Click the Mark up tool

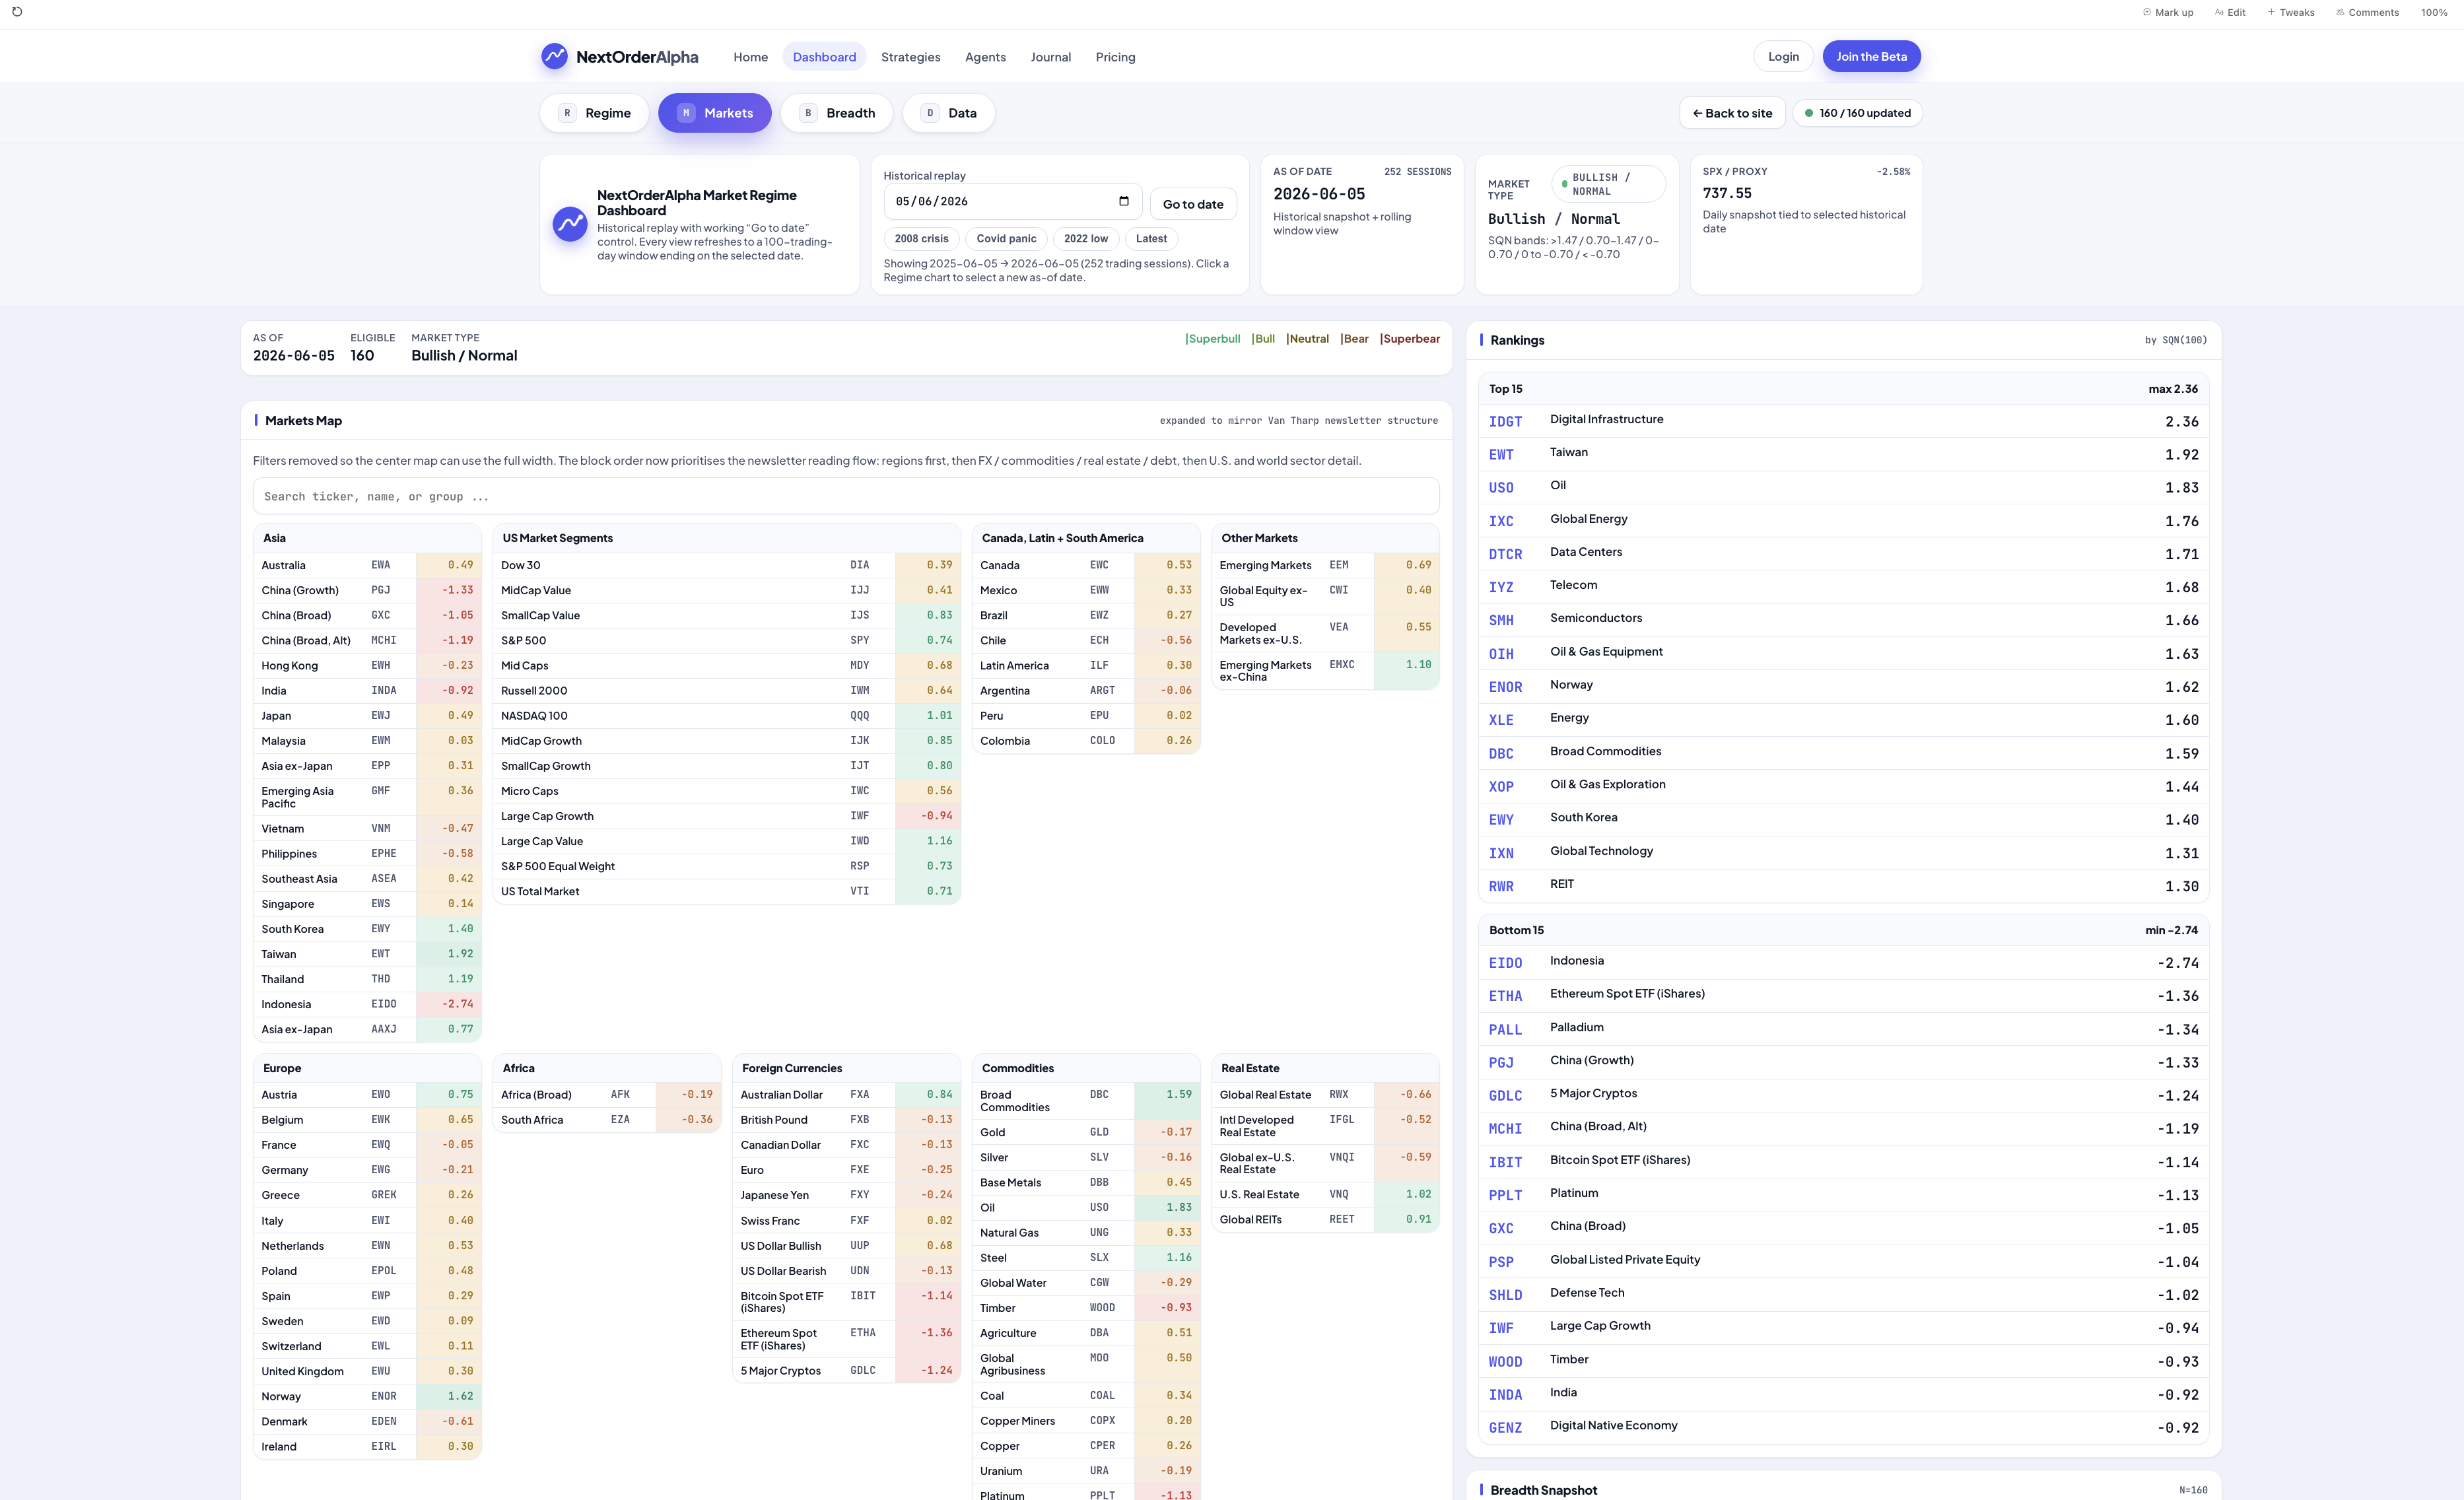2168,13
